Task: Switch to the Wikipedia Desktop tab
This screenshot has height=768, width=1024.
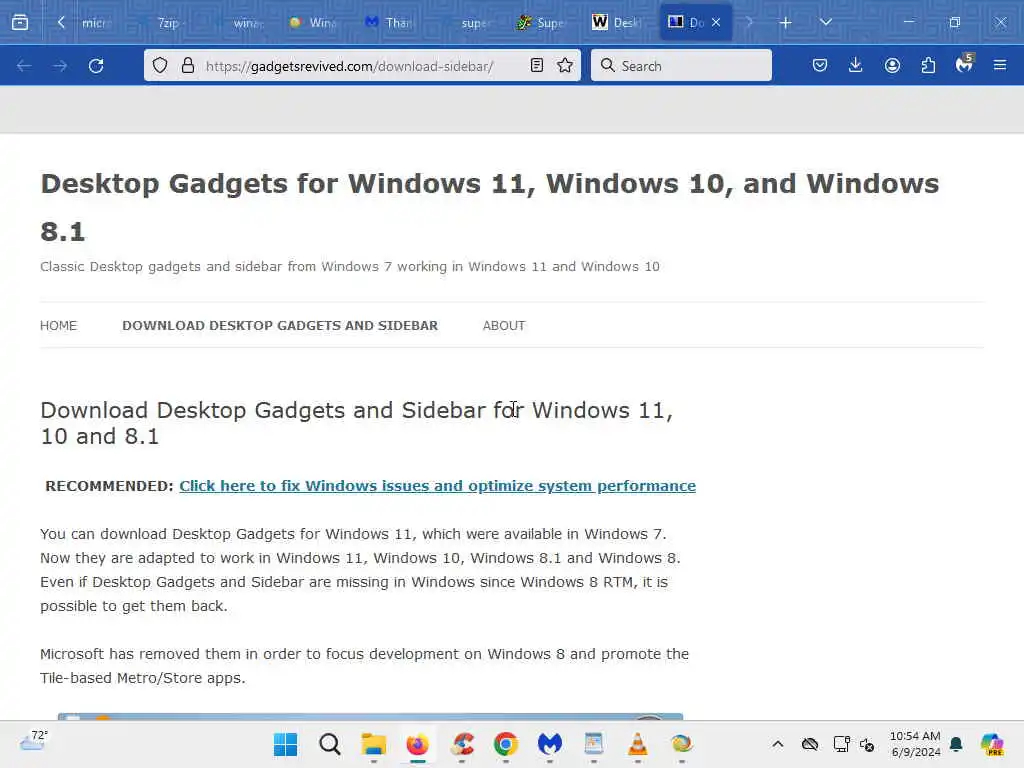Action: (x=617, y=23)
